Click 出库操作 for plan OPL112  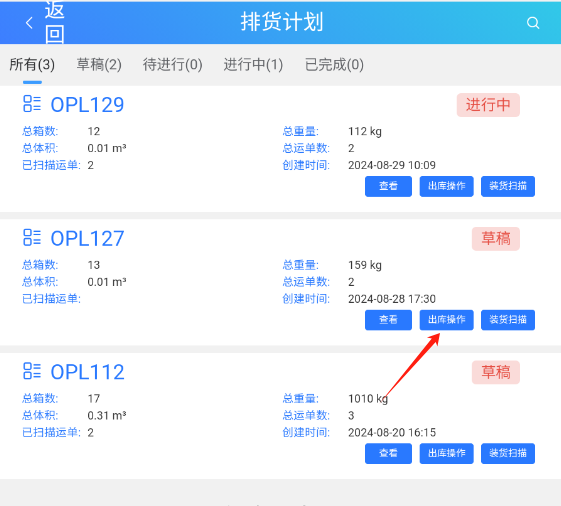447,453
